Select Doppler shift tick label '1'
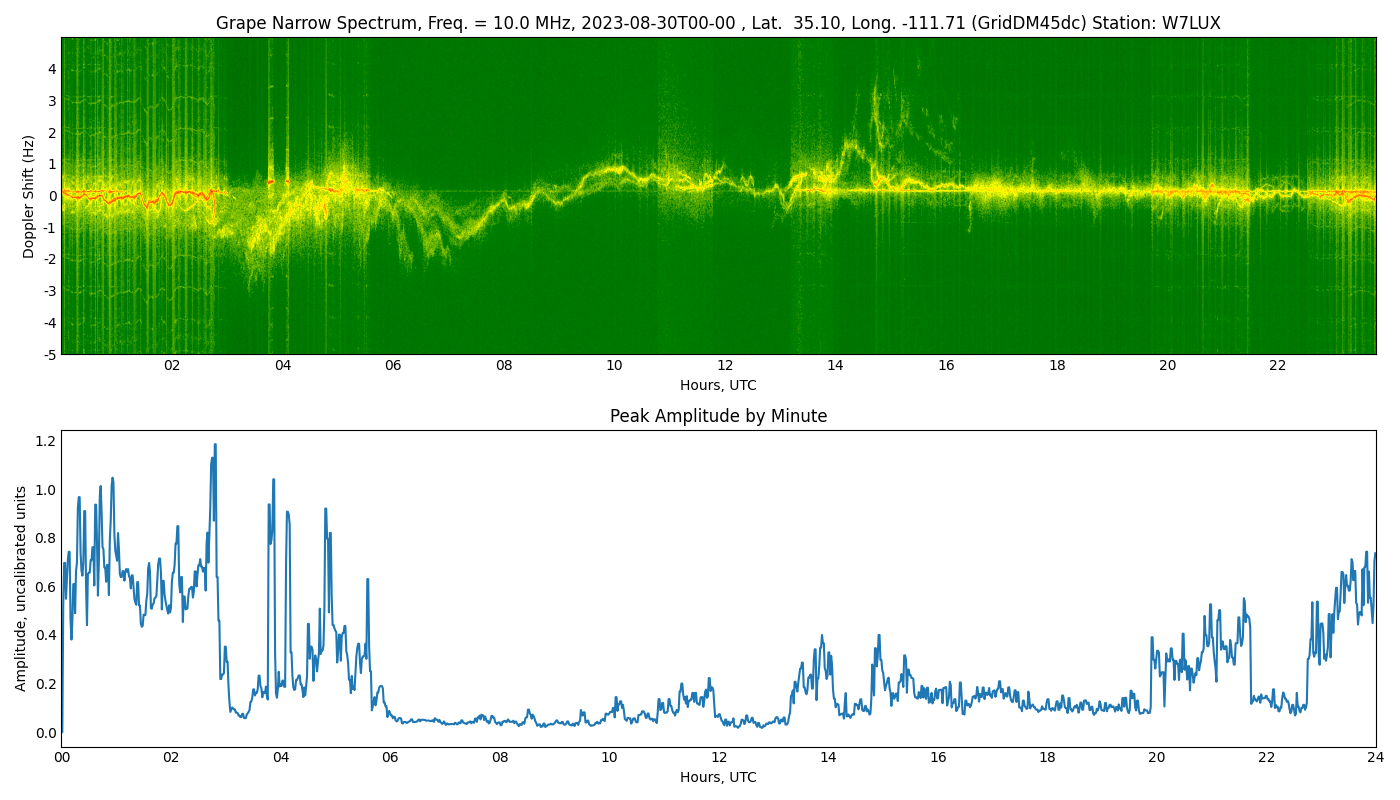The image size is (1400, 800). click(x=51, y=164)
